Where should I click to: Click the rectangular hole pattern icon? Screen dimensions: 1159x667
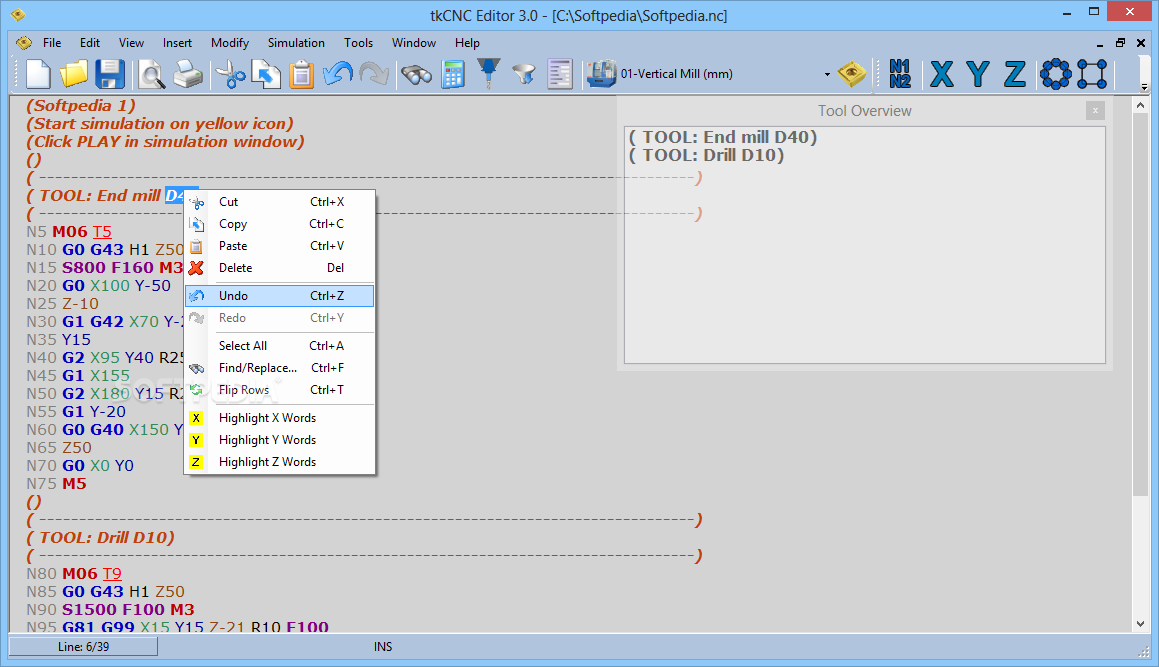(x=1092, y=74)
